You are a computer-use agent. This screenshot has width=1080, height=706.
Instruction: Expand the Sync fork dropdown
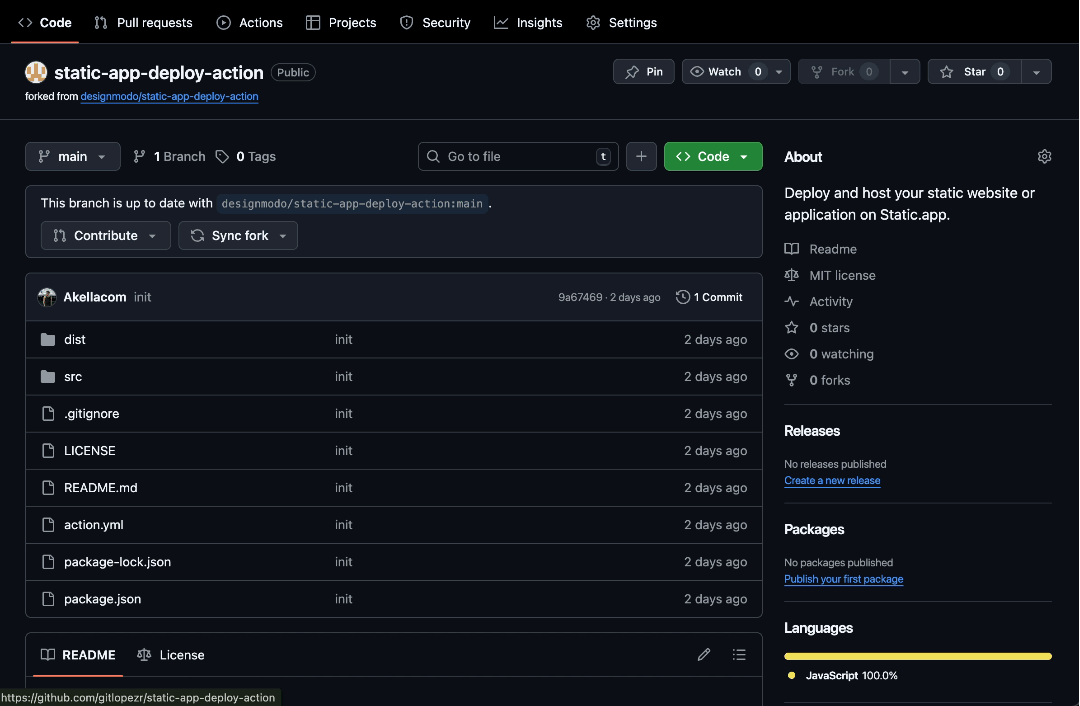click(238, 236)
